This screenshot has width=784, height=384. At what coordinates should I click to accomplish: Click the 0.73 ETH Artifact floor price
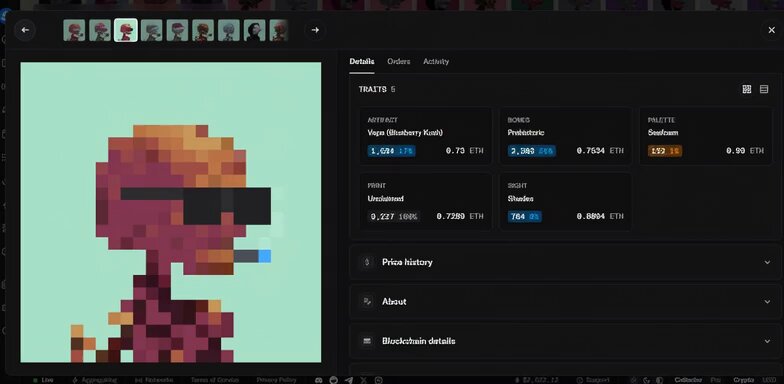click(x=464, y=150)
